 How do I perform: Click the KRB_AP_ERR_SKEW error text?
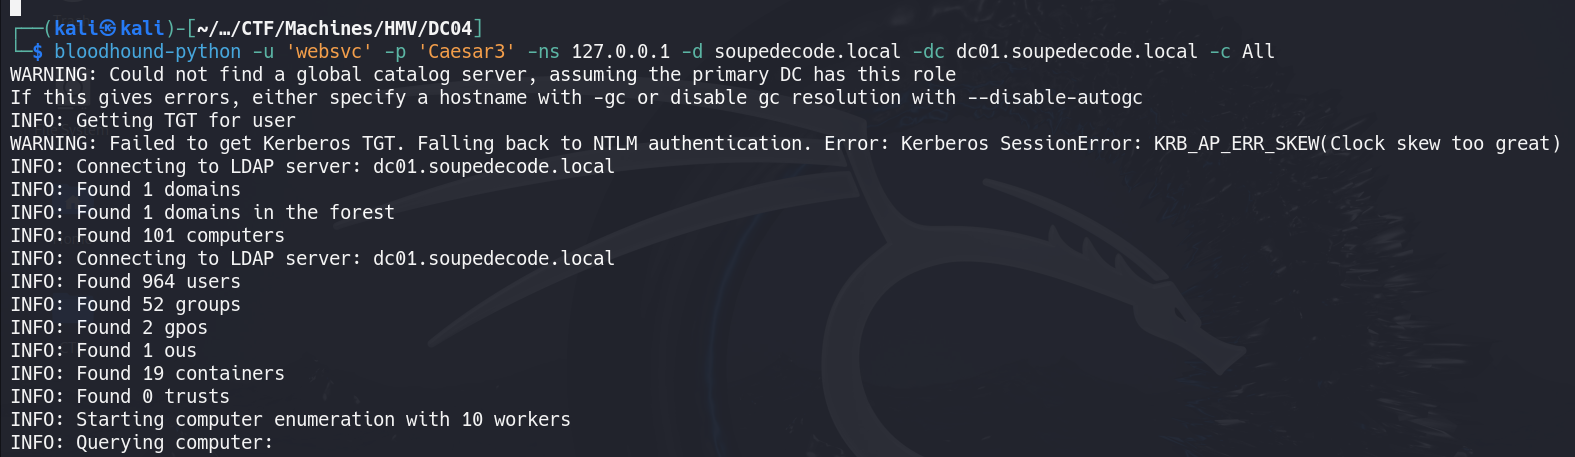pos(1237,143)
